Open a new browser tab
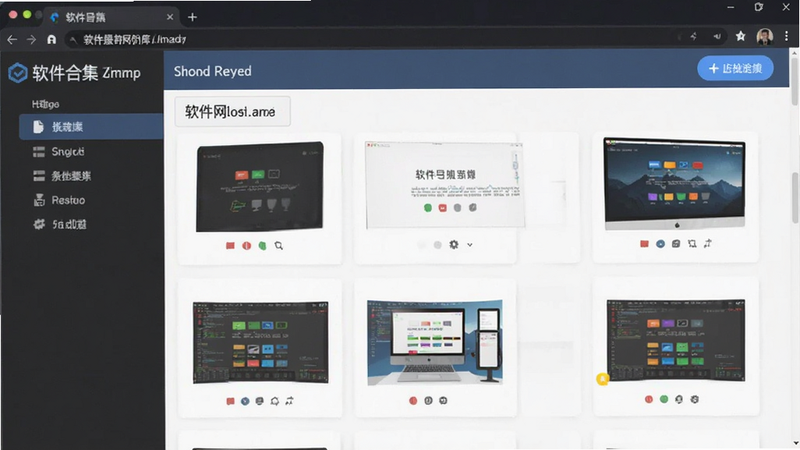The height and width of the screenshot is (450, 800). tap(192, 17)
